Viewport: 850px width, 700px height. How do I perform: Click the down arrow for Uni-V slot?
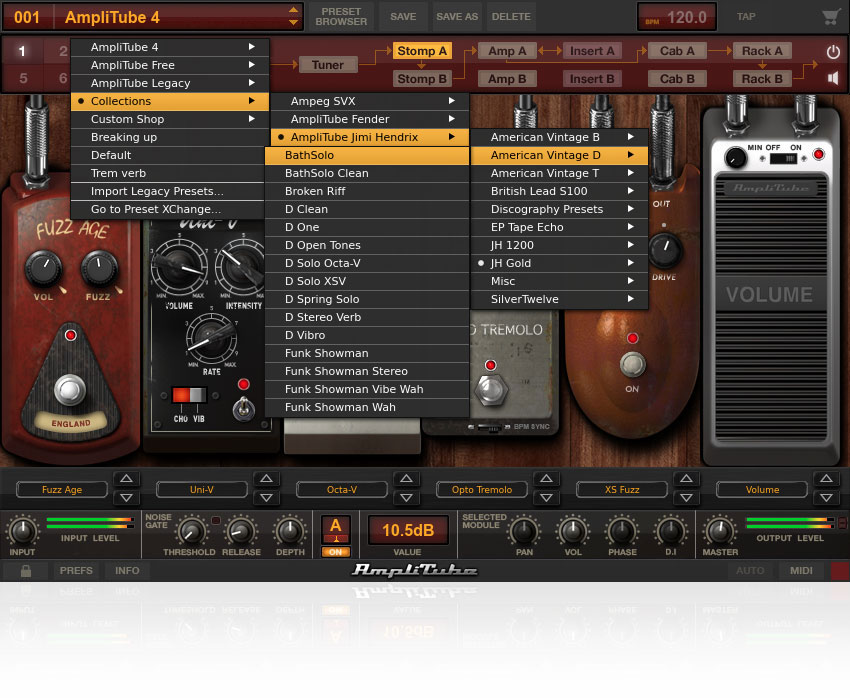pyautogui.click(x=266, y=497)
